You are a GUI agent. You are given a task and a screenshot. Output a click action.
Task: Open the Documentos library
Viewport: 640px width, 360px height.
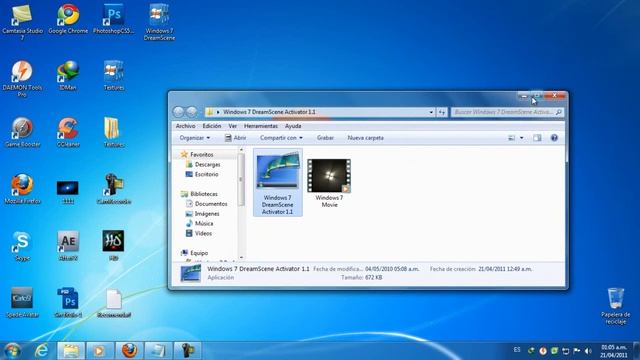207,204
